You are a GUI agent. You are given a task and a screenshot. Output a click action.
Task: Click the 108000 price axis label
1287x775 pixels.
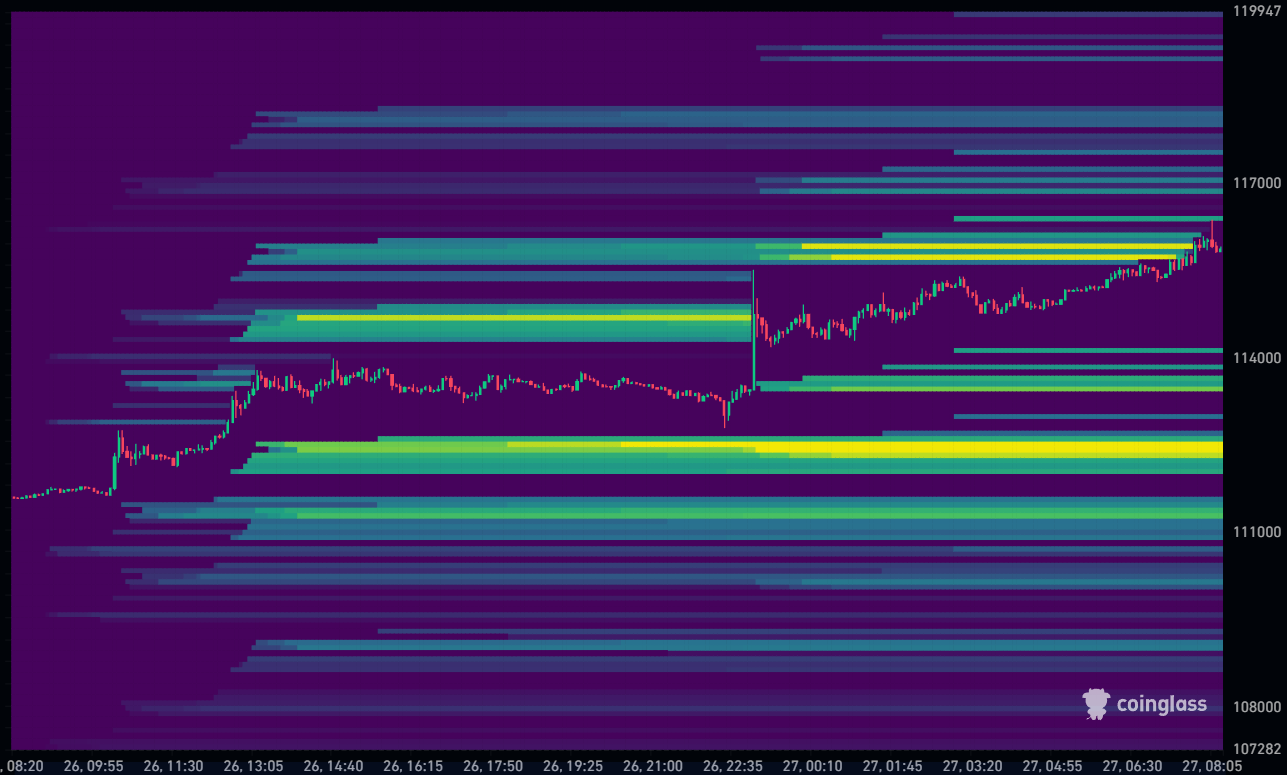(1257, 707)
